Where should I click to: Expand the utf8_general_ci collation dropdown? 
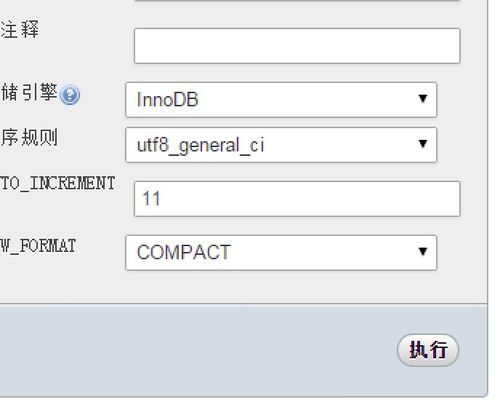click(281, 145)
